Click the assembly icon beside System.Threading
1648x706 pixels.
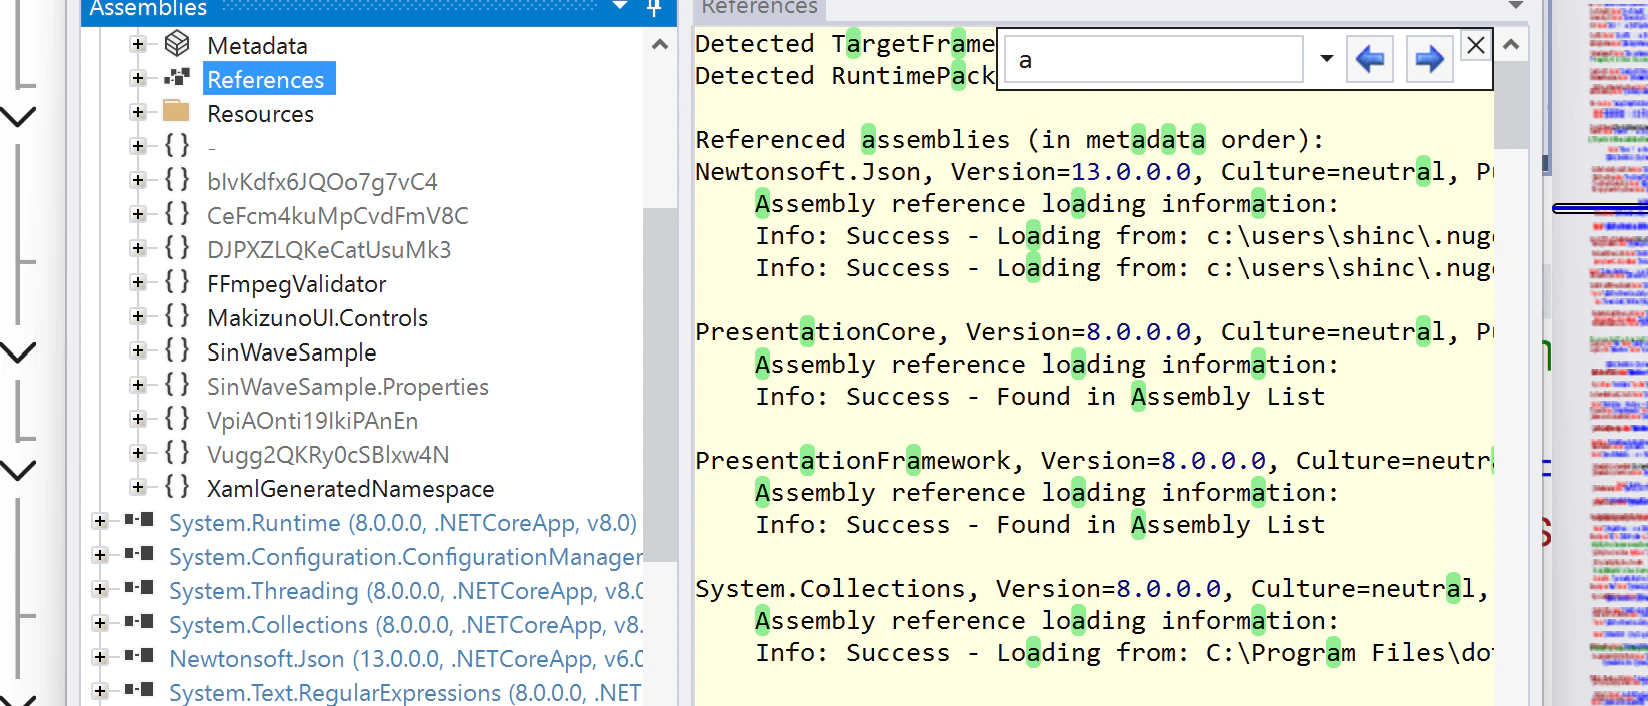click(x=139, y=588)
